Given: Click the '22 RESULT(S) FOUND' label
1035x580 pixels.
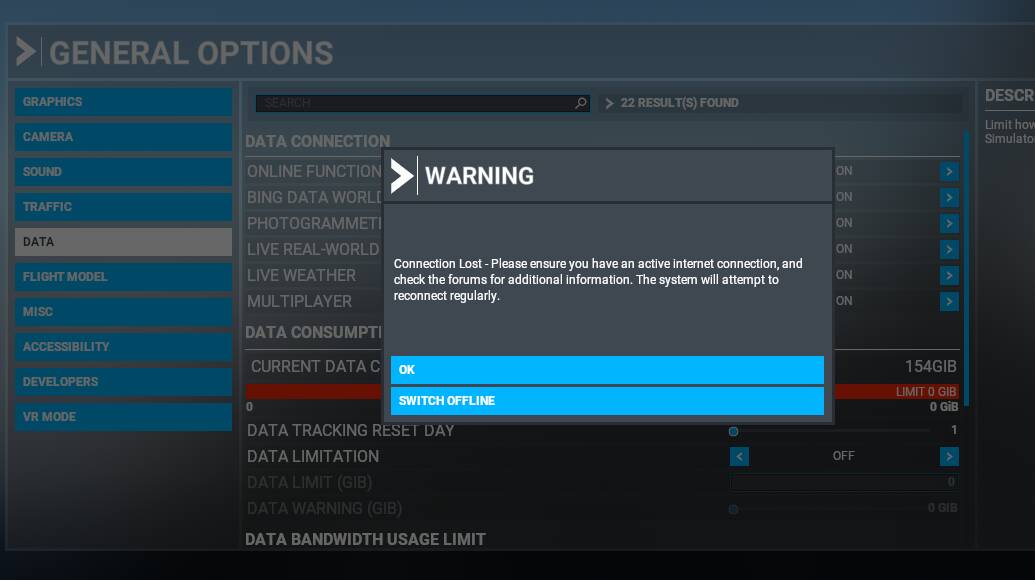Looking at the screenshot, I should [679, 103].
